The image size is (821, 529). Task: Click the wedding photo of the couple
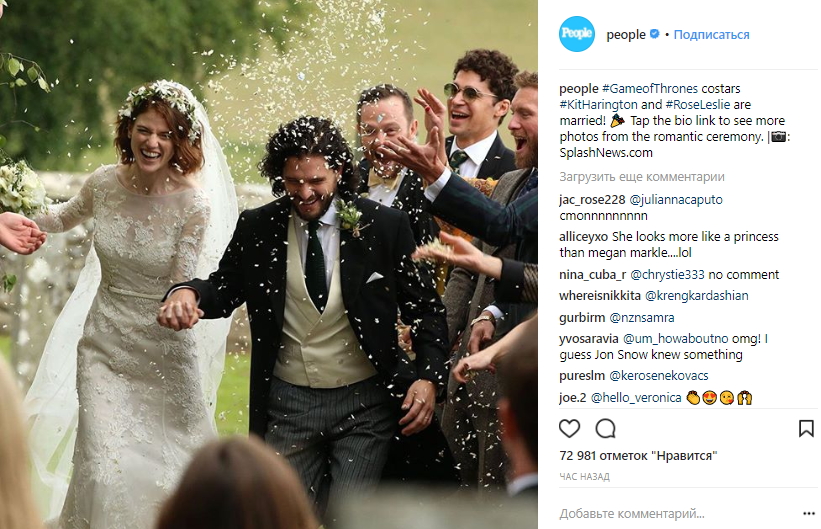coord(269,264)
